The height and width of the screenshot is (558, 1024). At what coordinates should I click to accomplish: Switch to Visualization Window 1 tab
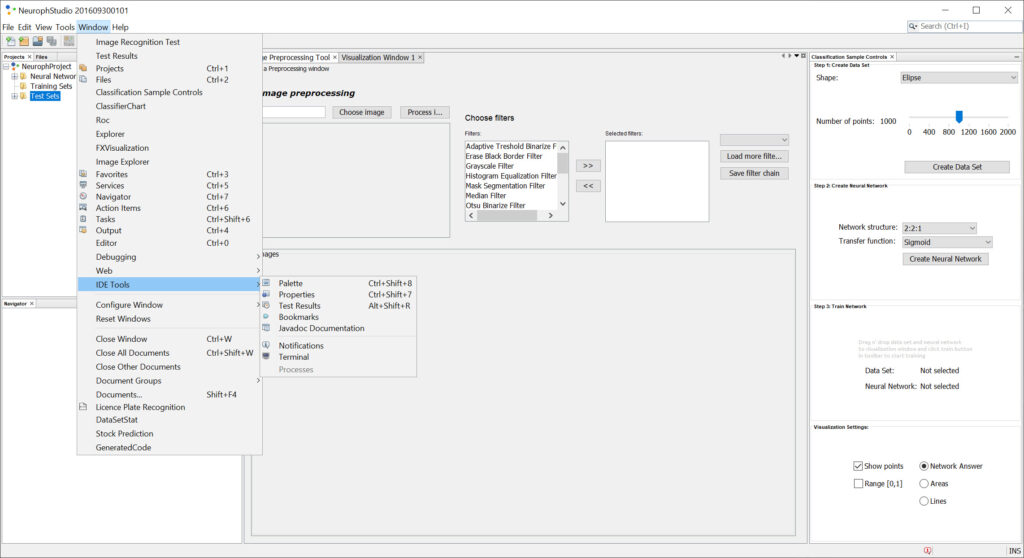[x=381, y=57]
